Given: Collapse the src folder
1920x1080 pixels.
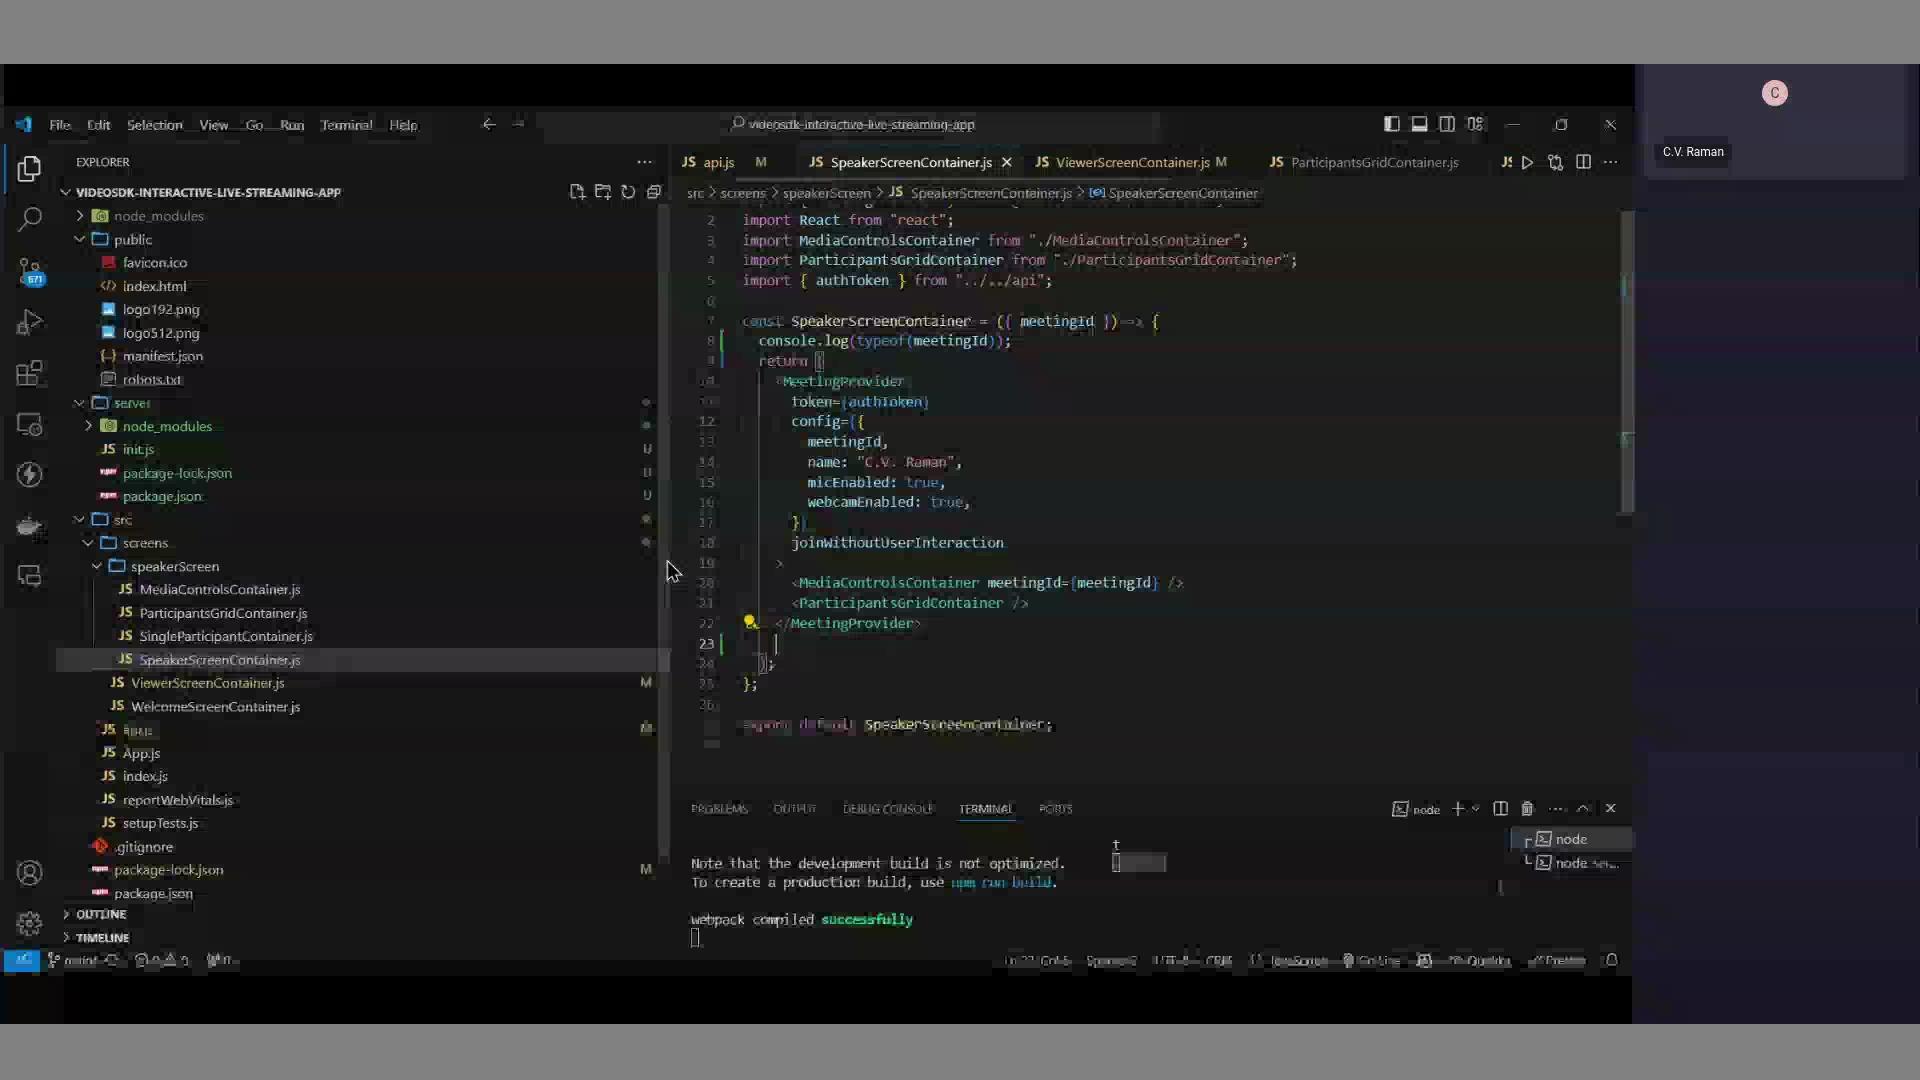Looking at the screenshot, I should (80, 519).
